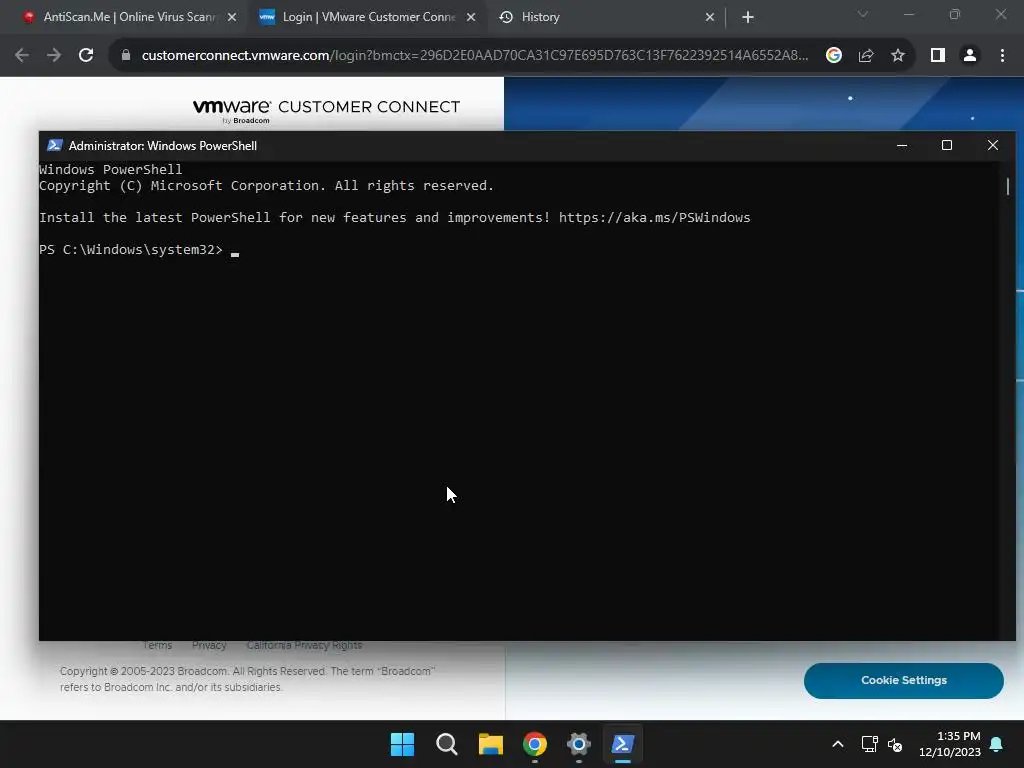This screenshot has height=768, width=1024.
Task: Click the PowerShell vertical scrollbar thumb
Action: click(x=1008, y=186)
